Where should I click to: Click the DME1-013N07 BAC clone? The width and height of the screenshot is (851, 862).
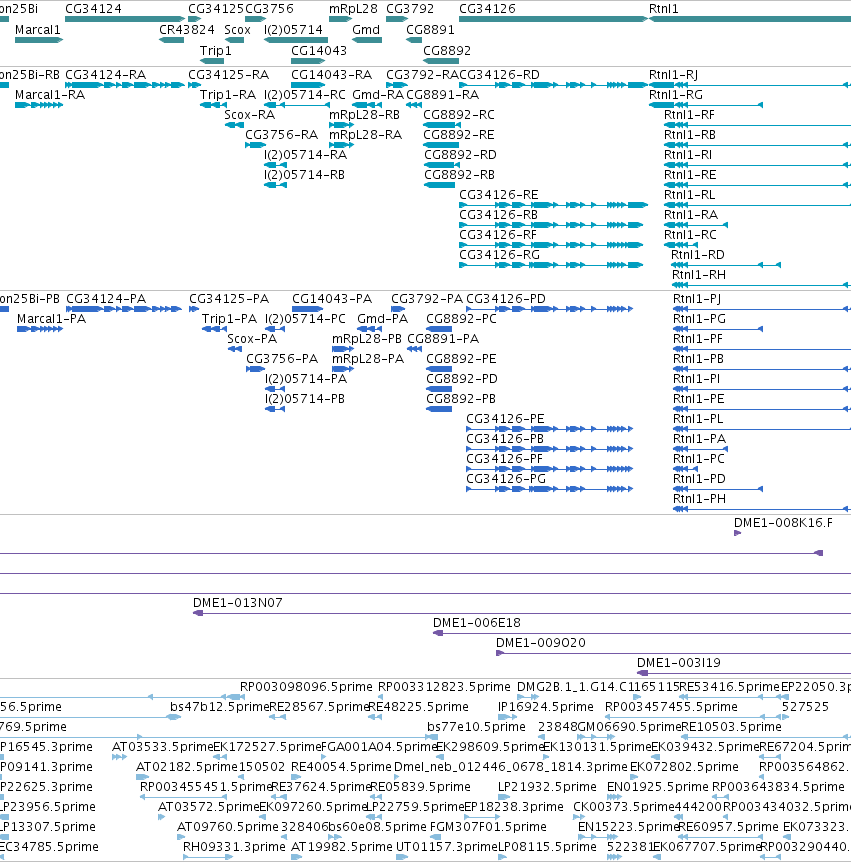pyautogui.click(x=522, y=613)
